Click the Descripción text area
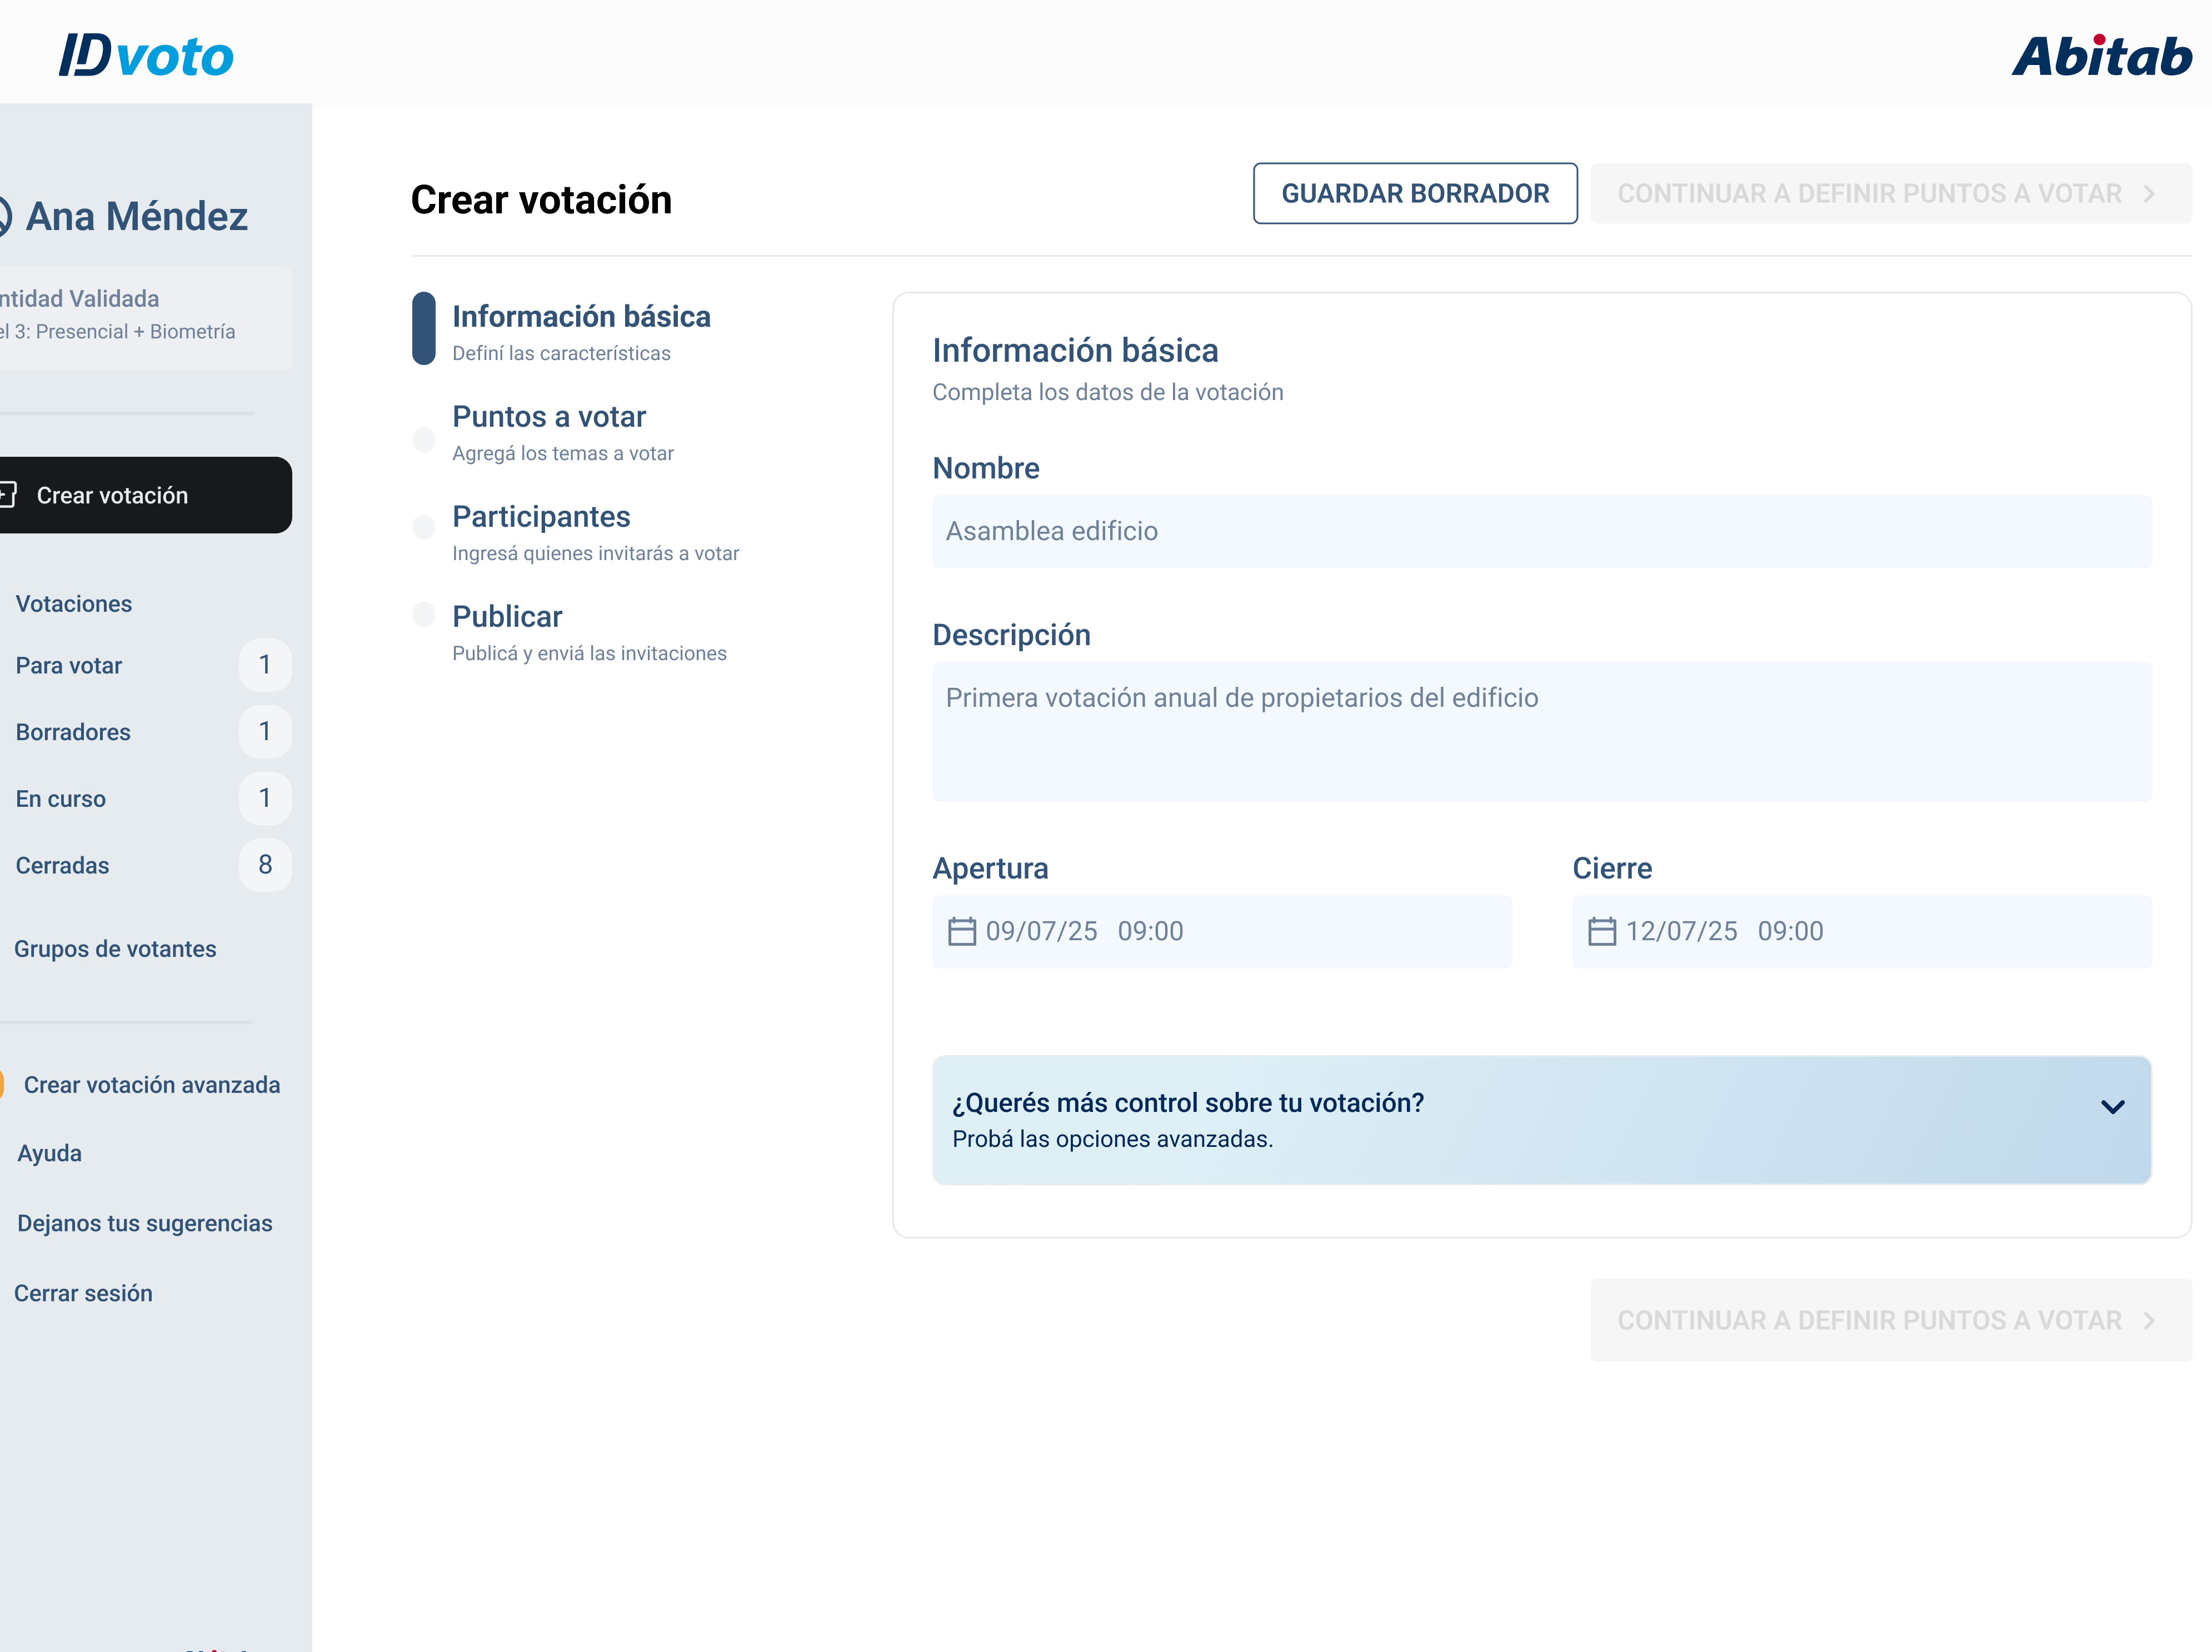The image size is (2212, 1652). [x=1541, y=731]
